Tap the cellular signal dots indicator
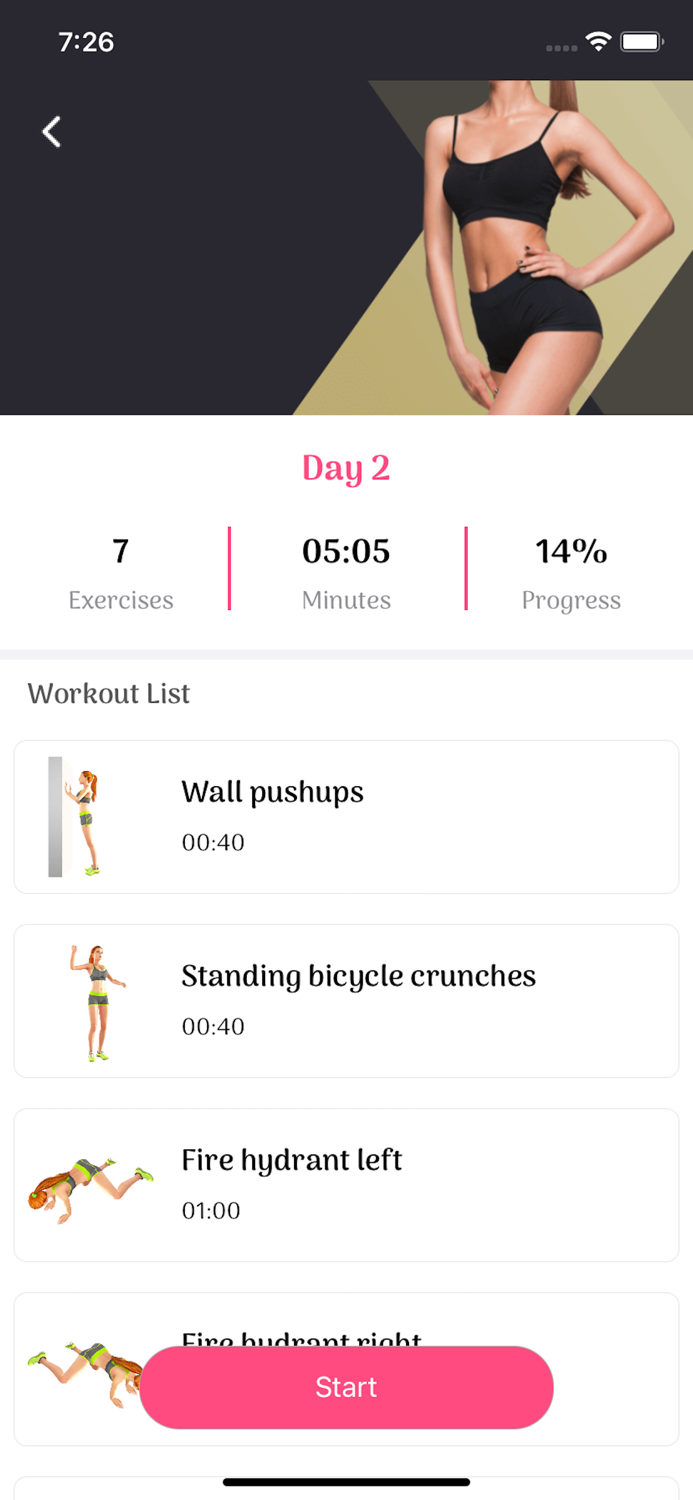 [x=561, y=47]
